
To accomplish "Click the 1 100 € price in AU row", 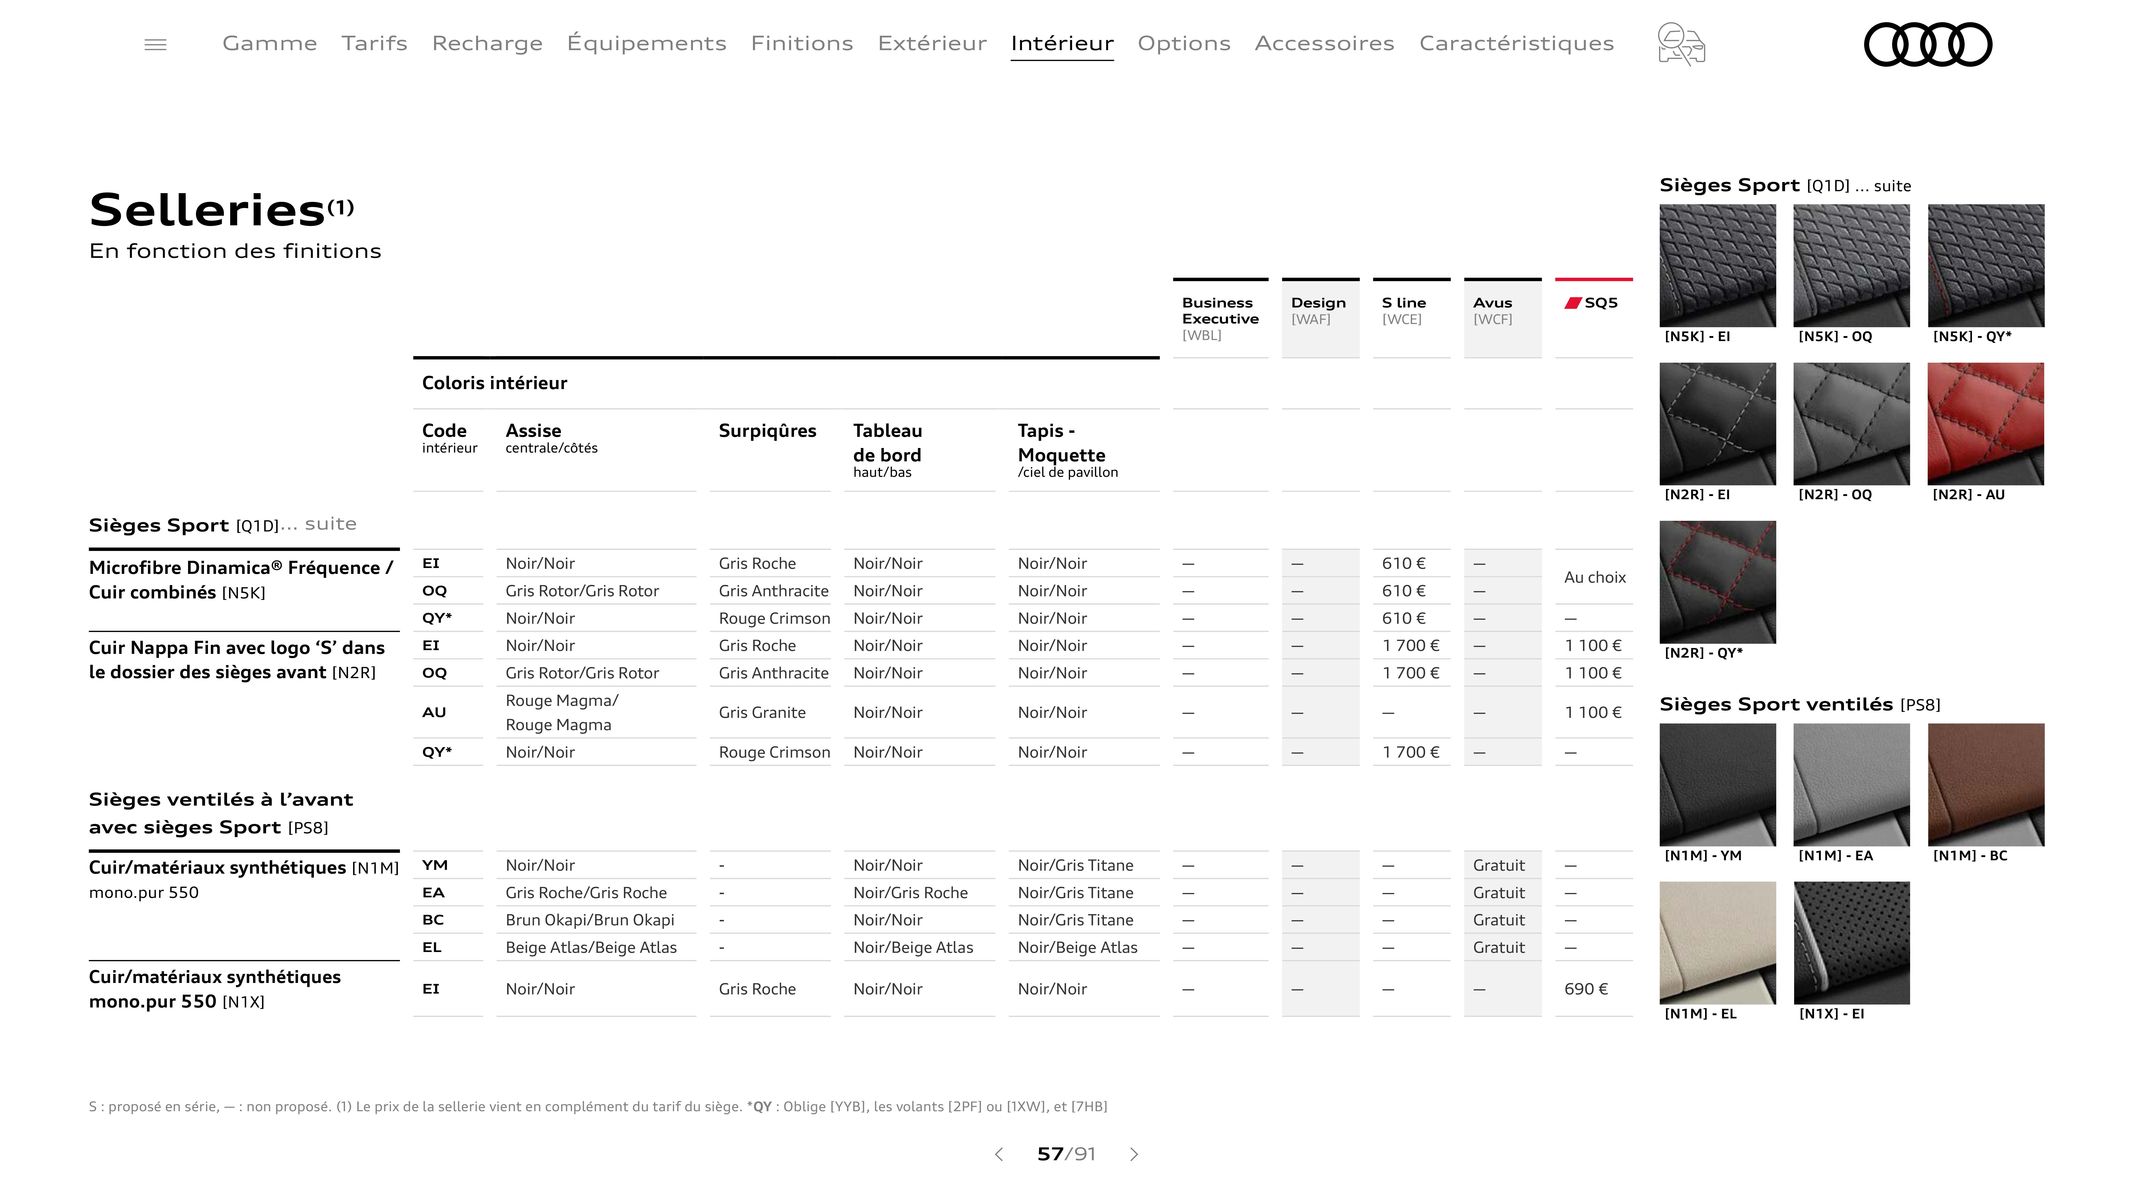I will coord(1593,712).
